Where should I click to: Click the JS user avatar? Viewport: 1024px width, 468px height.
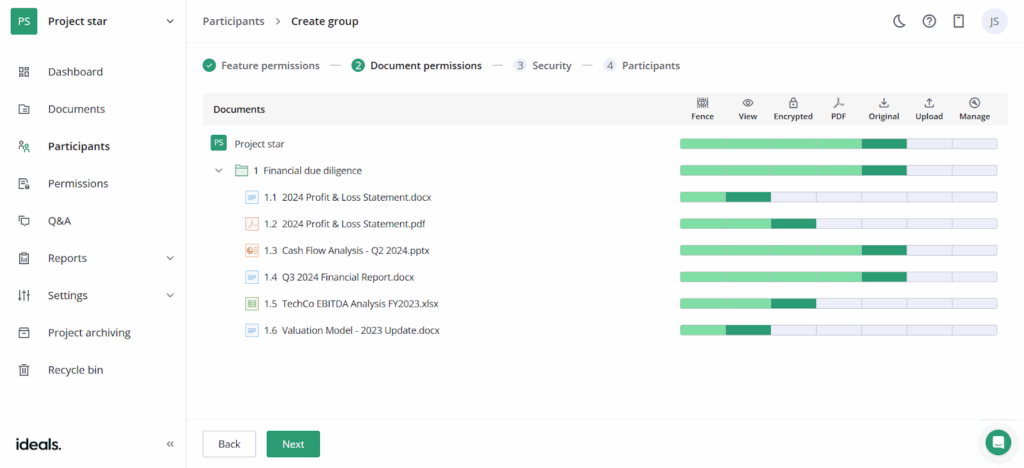[x=994, y=21]
